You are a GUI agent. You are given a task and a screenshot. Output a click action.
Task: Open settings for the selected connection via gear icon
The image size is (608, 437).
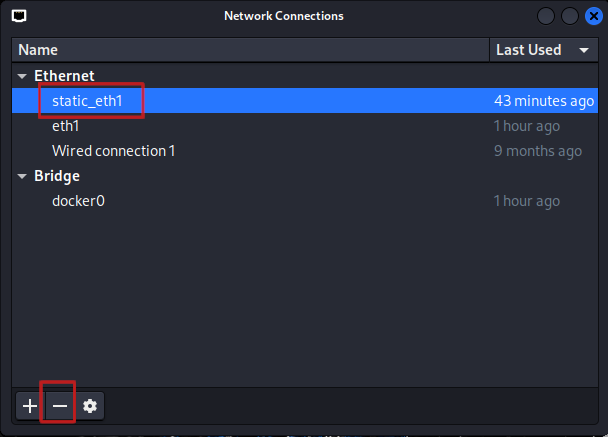click(90, 406)
